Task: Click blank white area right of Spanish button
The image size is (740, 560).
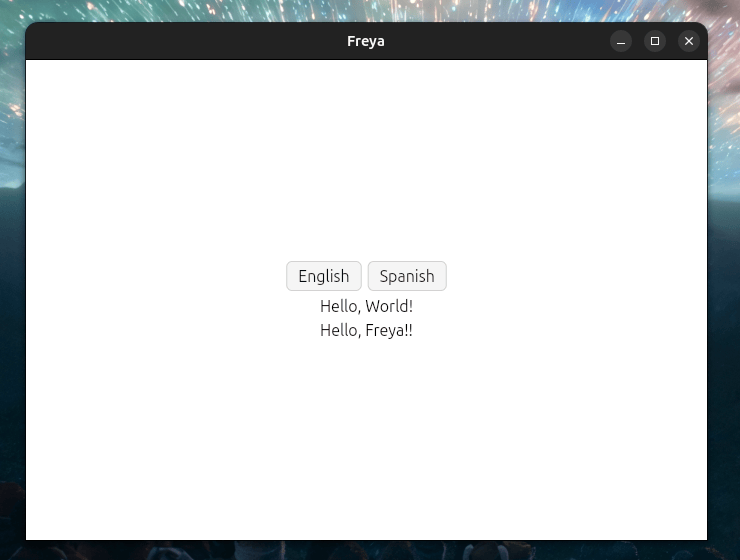Action: click(580, 276)
